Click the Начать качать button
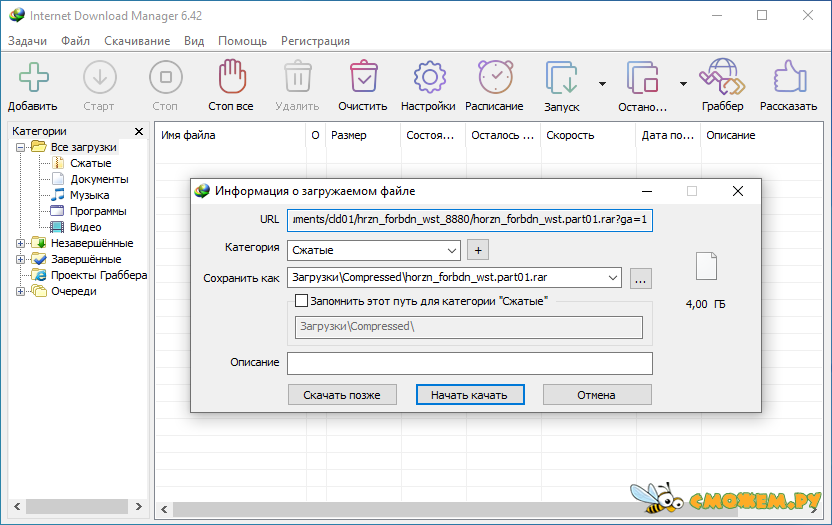This screenshot has width=832, height=525. [470, 395]
